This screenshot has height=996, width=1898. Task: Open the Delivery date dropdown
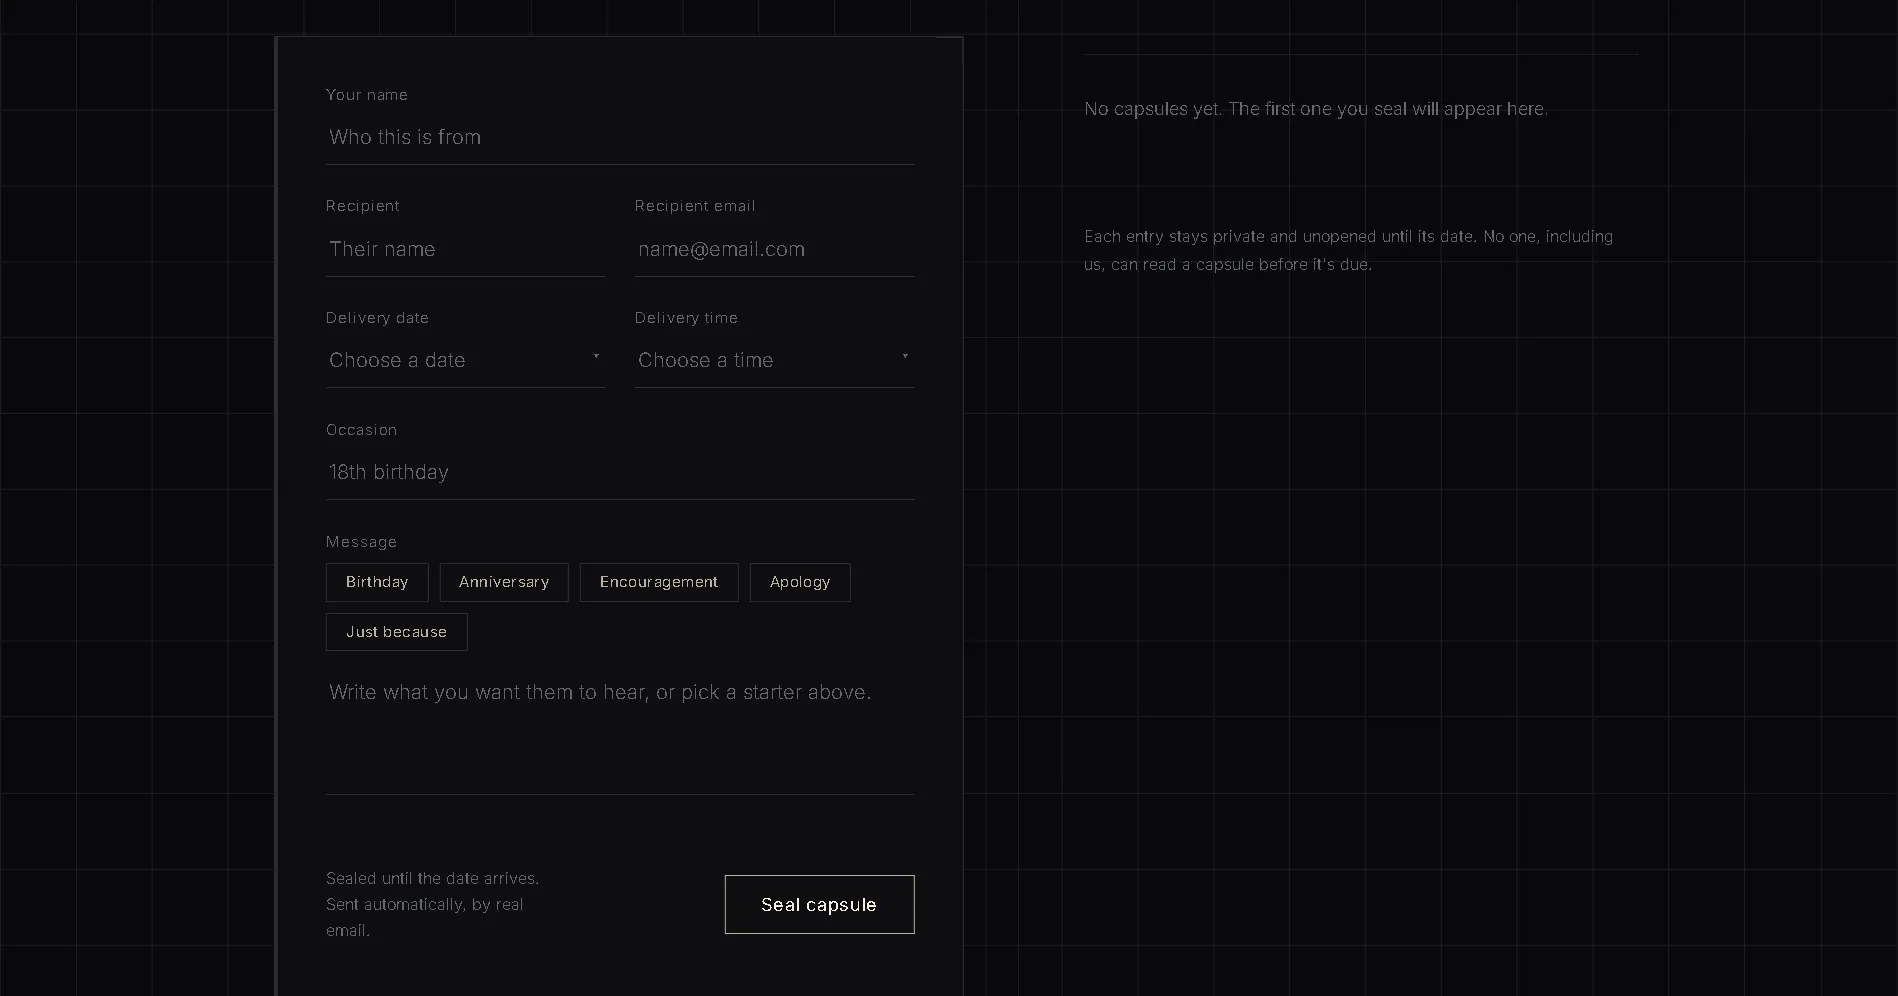click(x=465, y=361)
